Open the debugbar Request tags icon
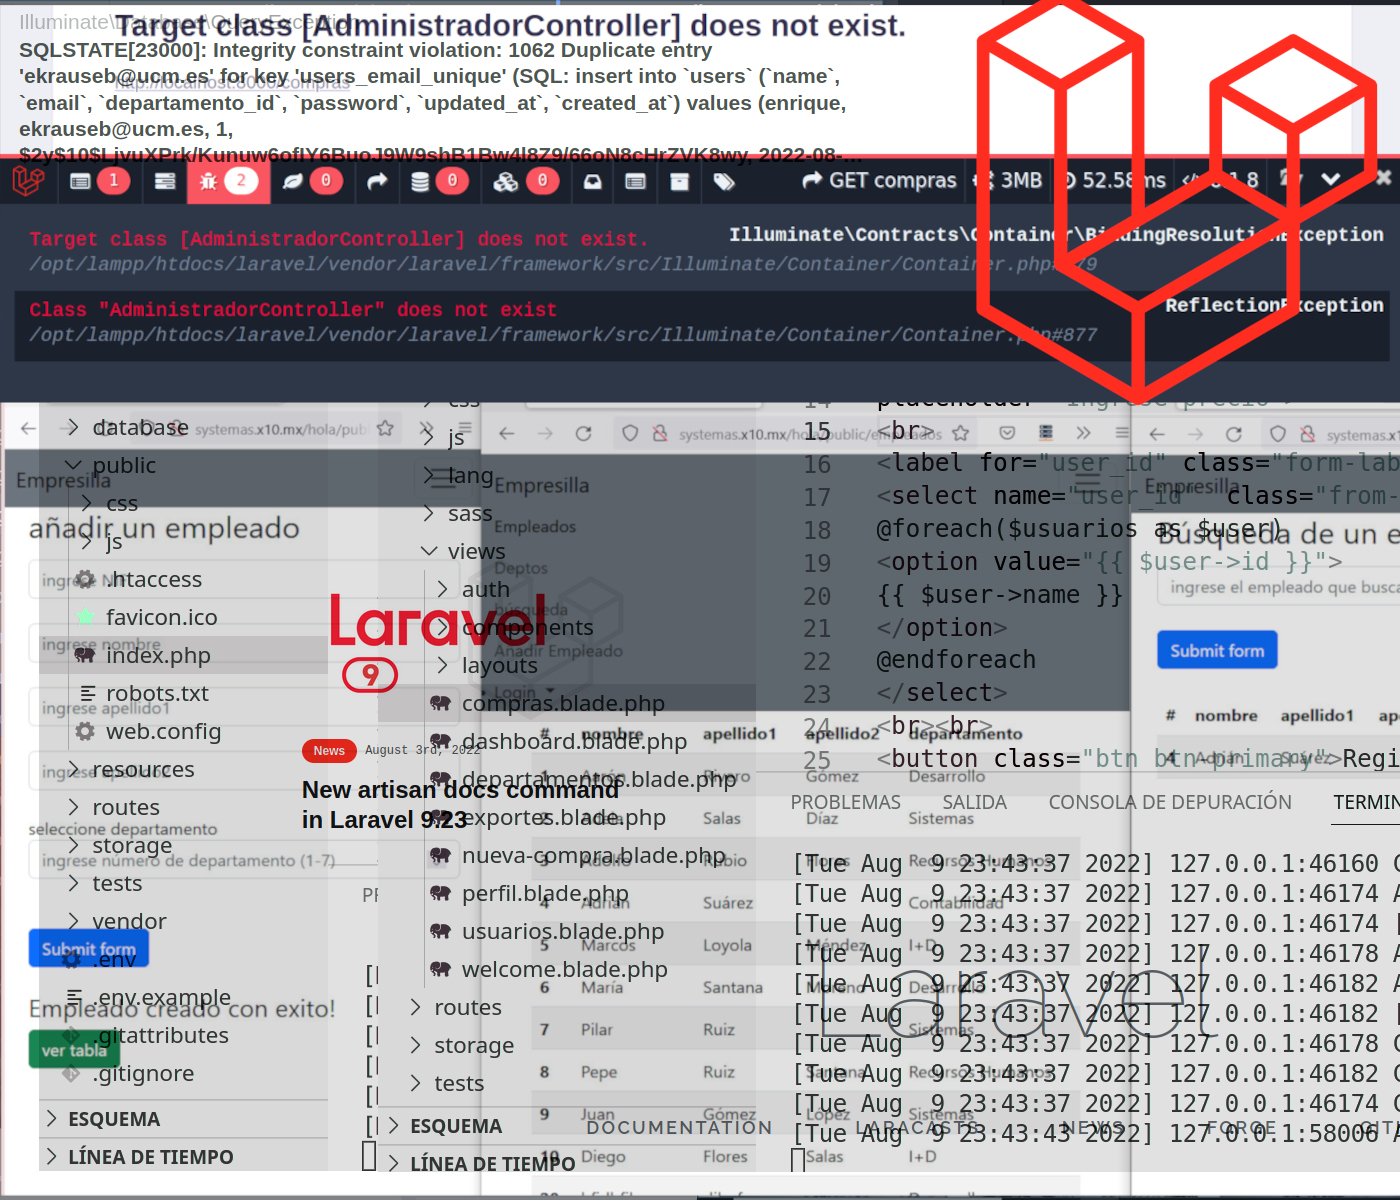 click(x=724, y=181)
